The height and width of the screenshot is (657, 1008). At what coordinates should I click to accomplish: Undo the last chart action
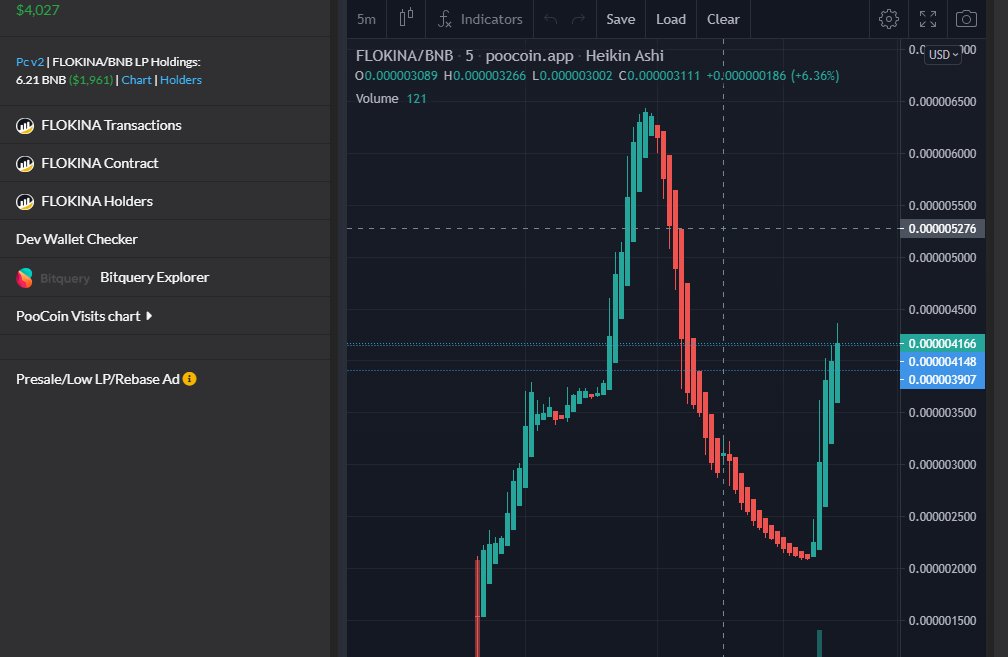coord(550,19)
